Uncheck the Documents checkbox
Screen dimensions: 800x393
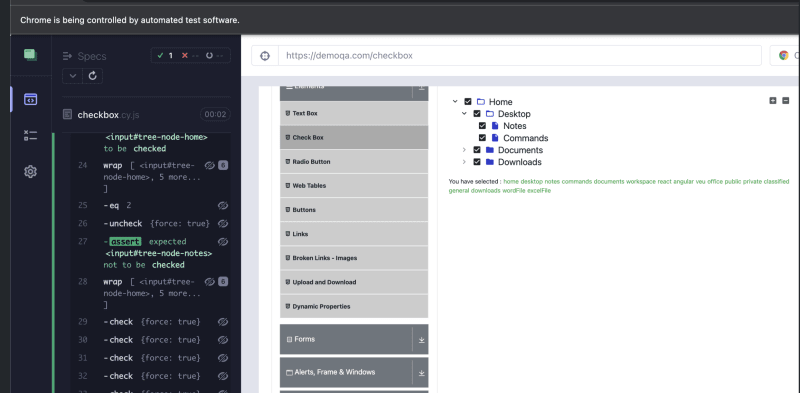click(477, 150)
